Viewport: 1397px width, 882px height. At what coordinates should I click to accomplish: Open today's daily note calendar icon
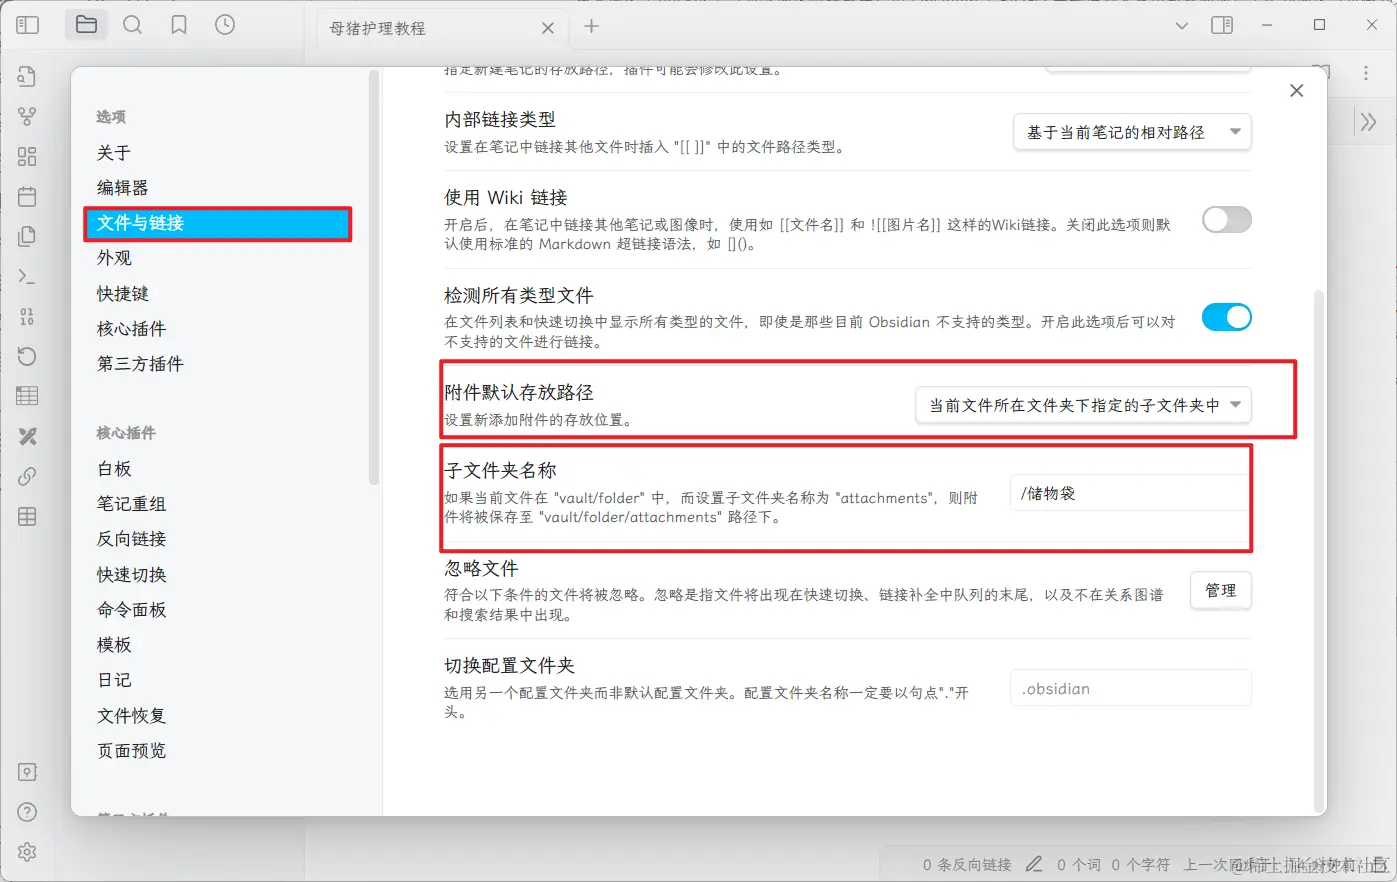(27, 197)
